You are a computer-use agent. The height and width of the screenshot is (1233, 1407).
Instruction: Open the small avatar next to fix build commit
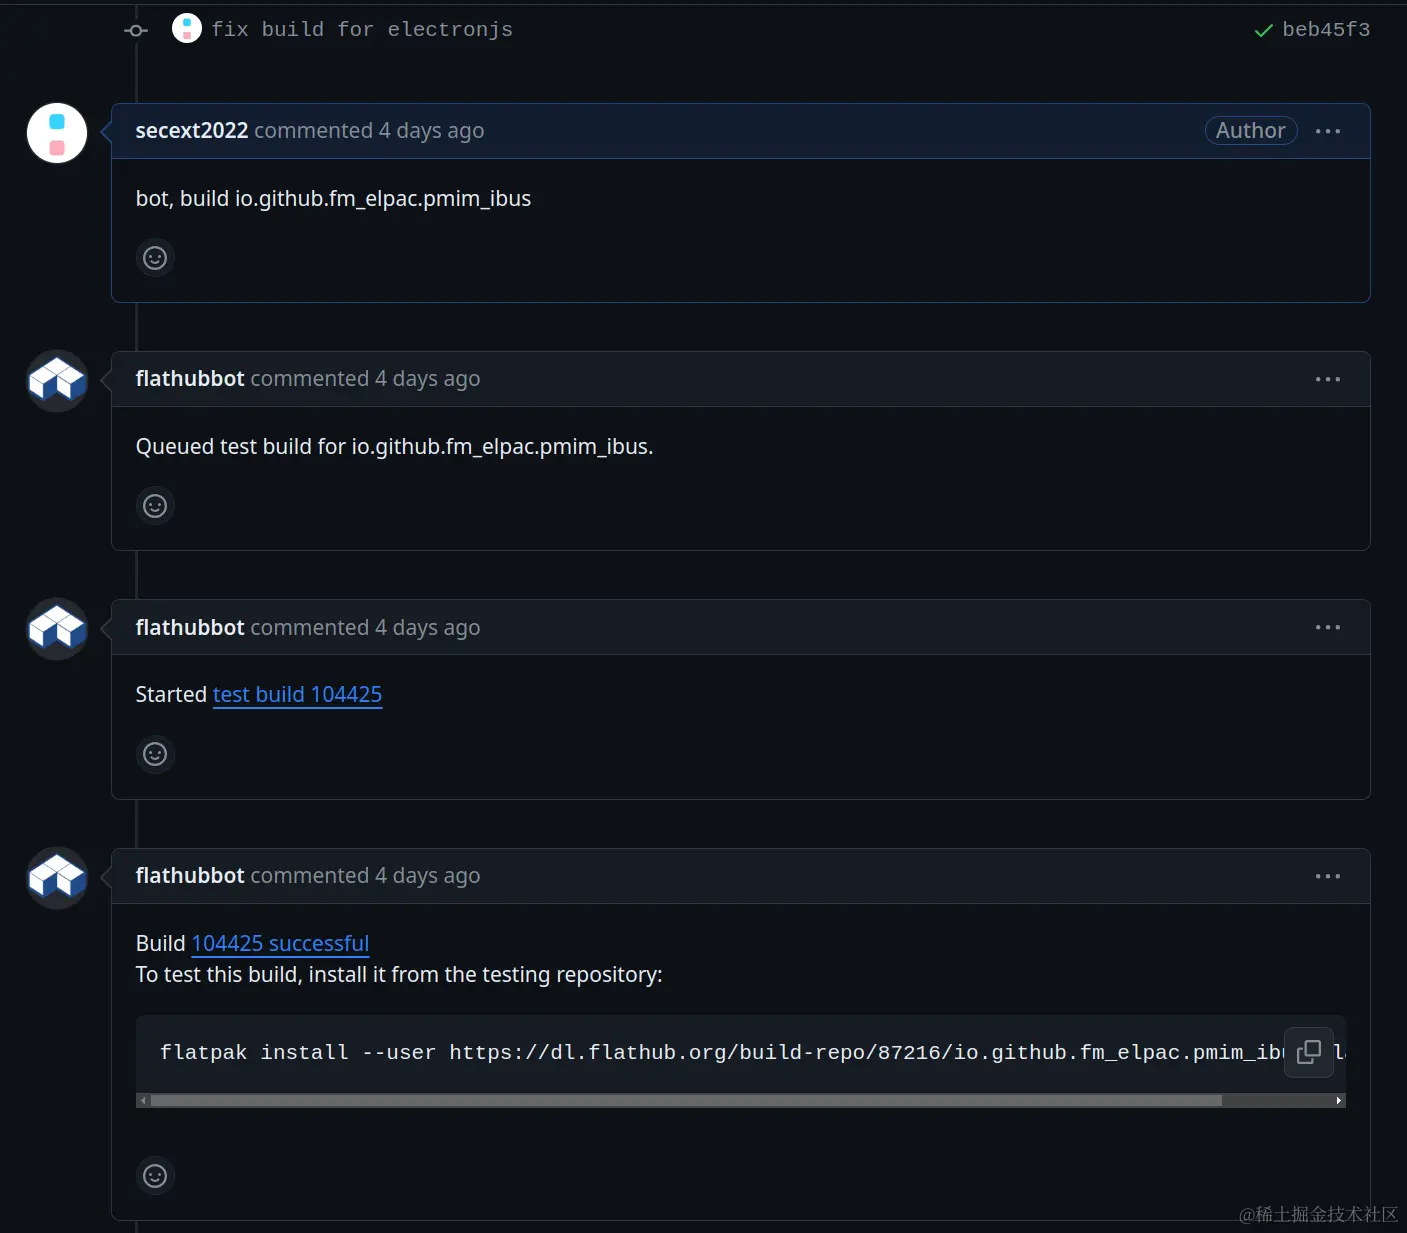(x=187, y=28)
